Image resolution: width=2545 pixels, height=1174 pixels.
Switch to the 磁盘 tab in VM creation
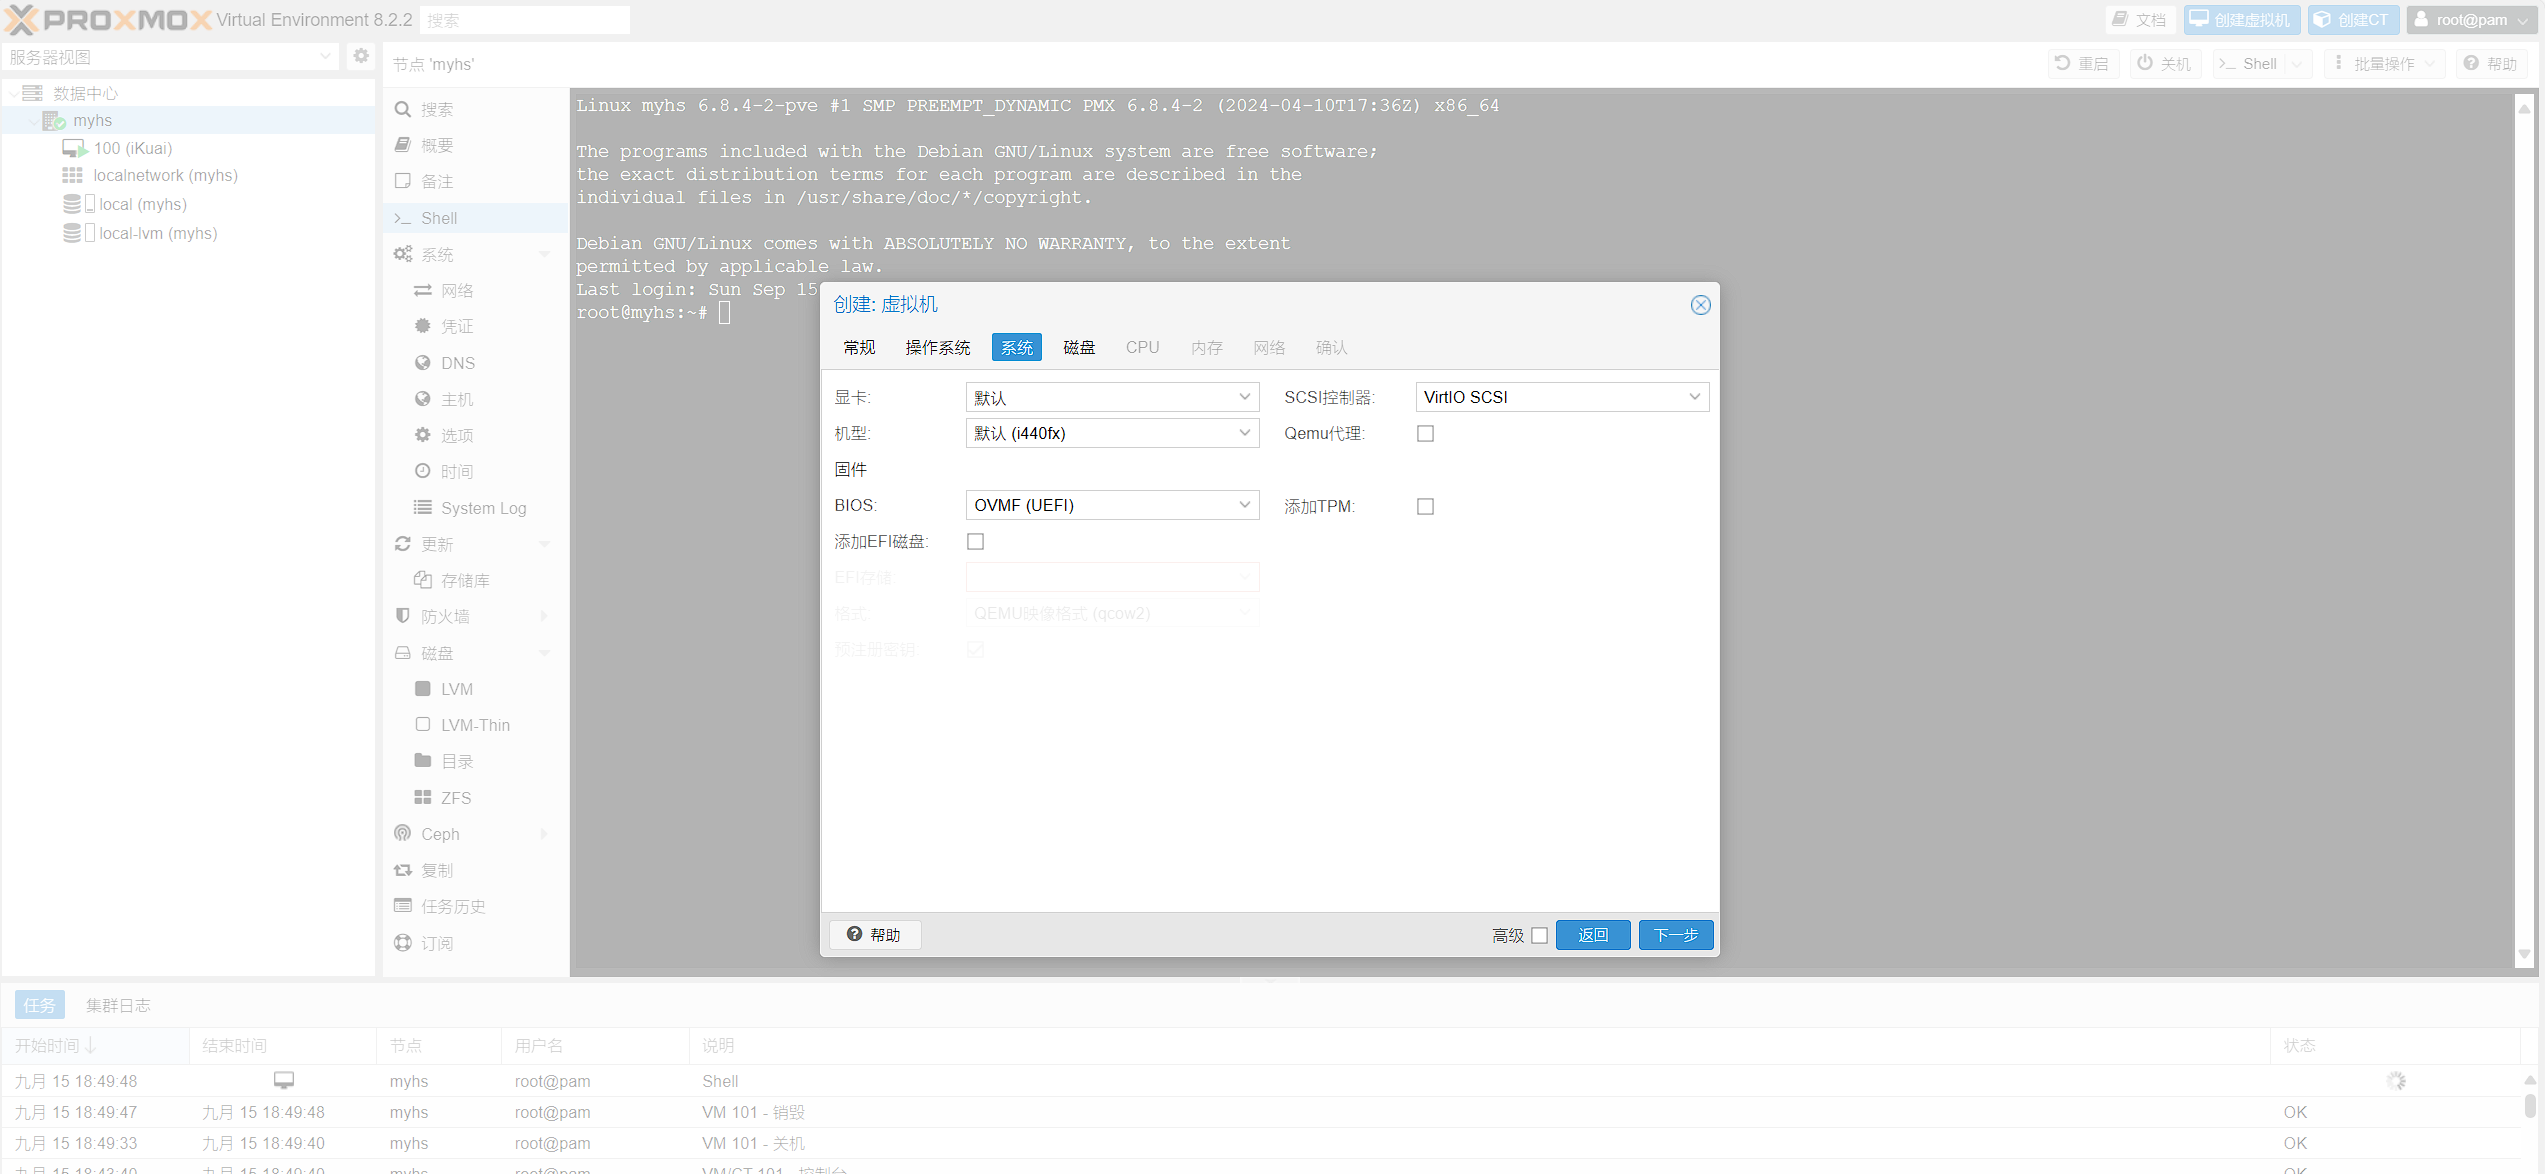pyautogui.click(x=1078, y=347)
